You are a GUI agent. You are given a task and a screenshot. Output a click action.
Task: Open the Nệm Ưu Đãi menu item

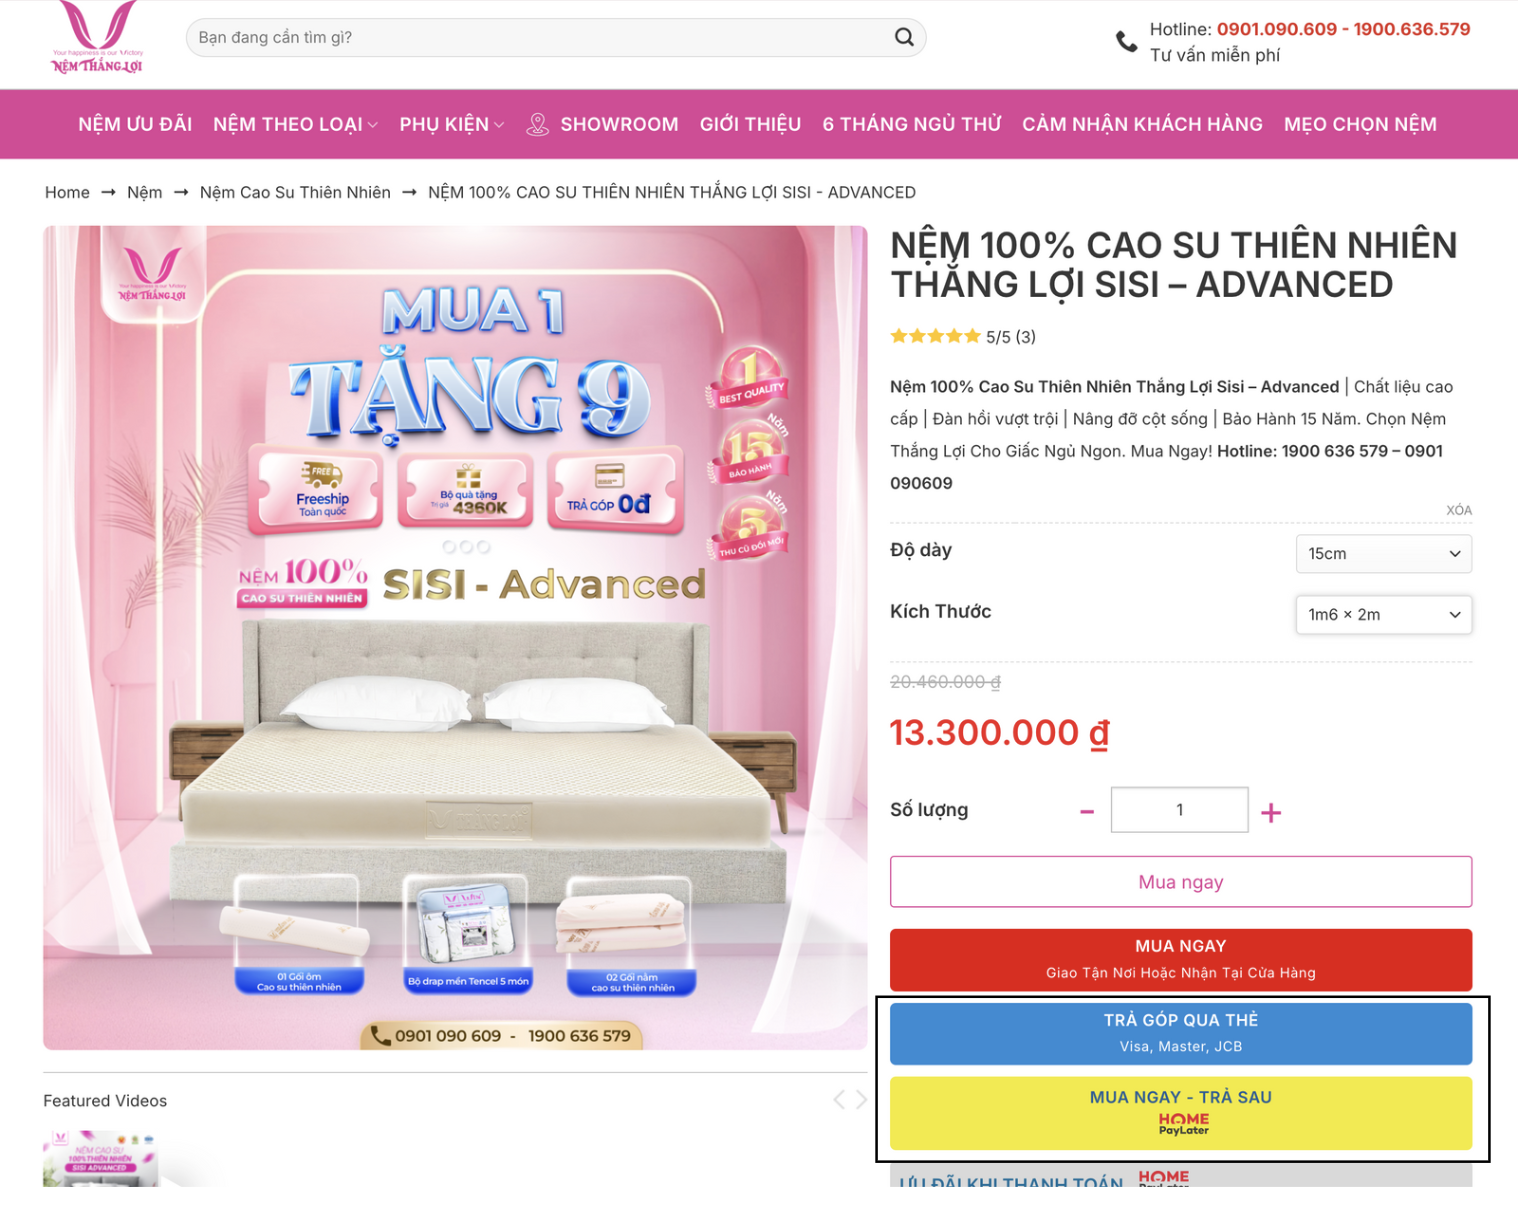135,125
